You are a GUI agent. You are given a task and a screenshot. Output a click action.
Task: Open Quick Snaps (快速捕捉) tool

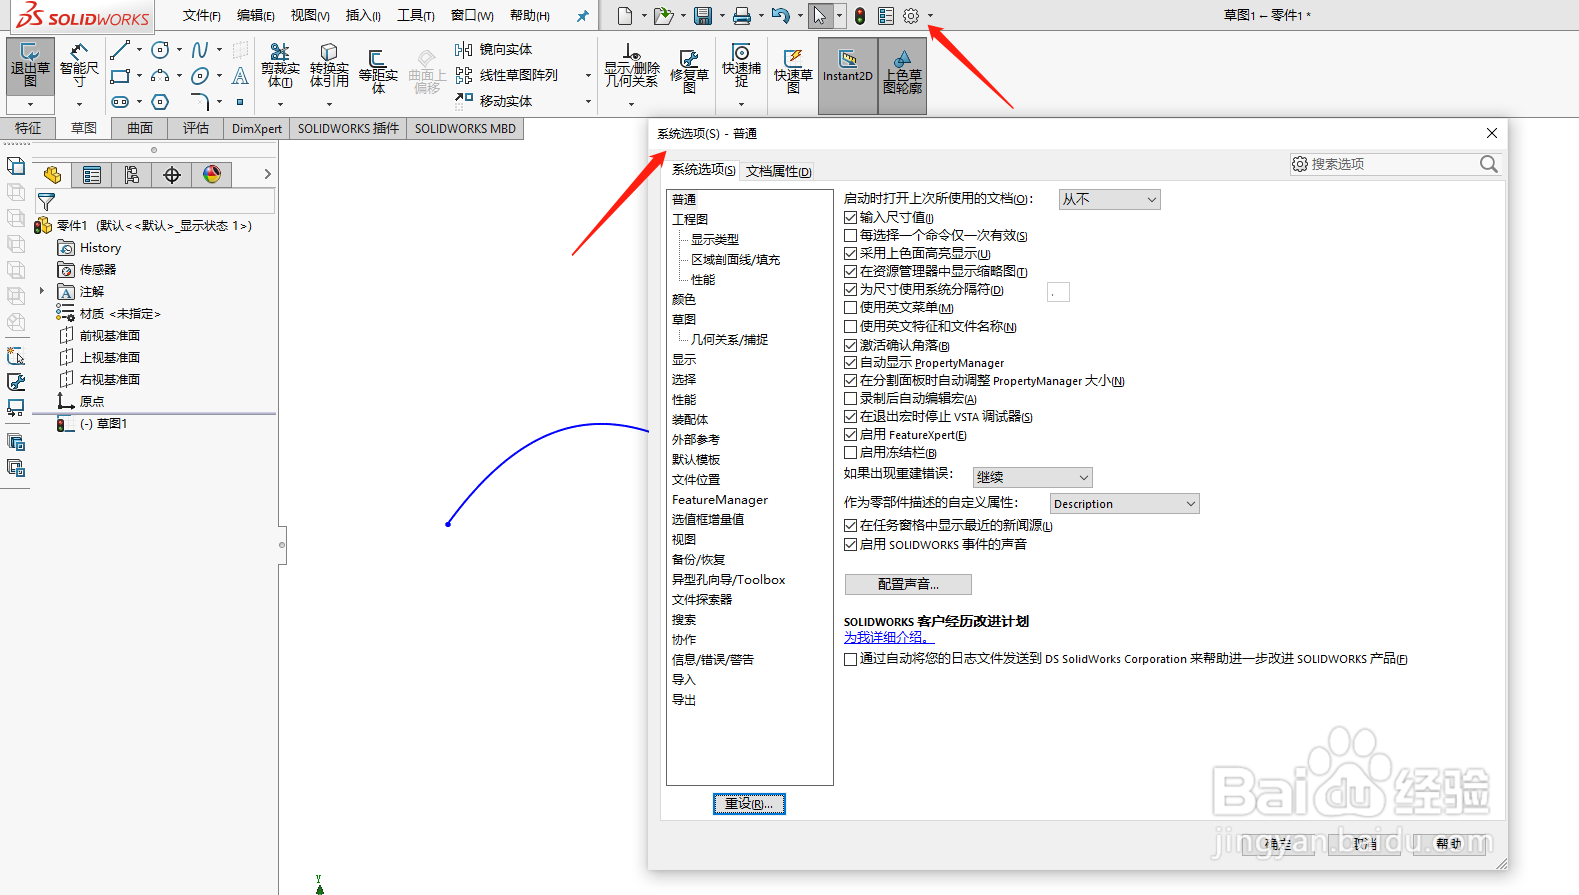741,67
